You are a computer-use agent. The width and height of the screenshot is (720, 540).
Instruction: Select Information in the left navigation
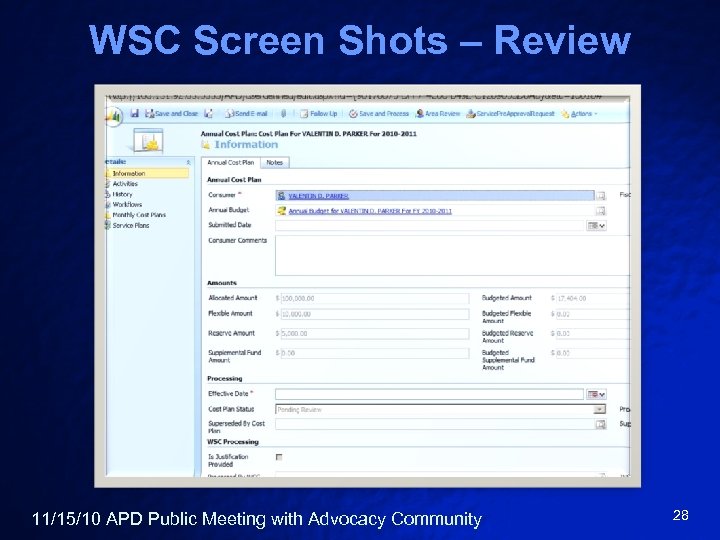click(x=147, y=173)
